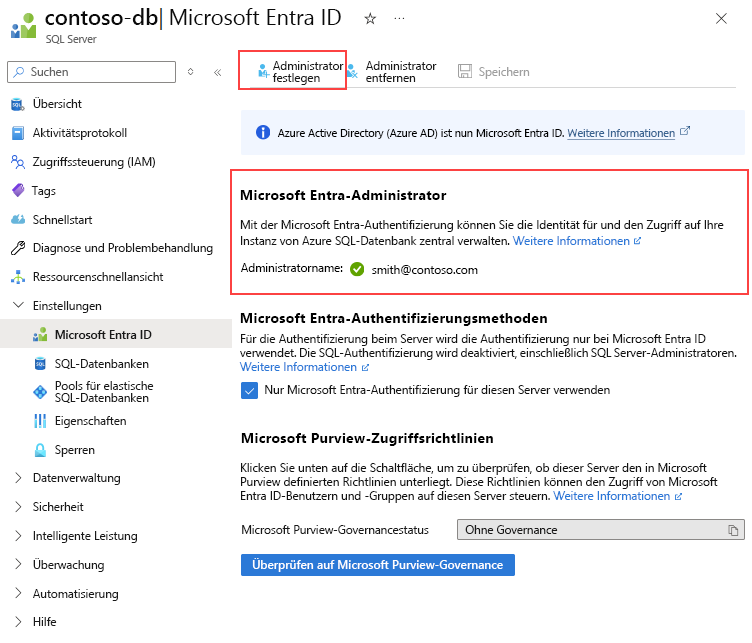Viewport: 752px width, 643px height.
Task: Click the Schnellstart cloud icon
Action: (18, 220)
